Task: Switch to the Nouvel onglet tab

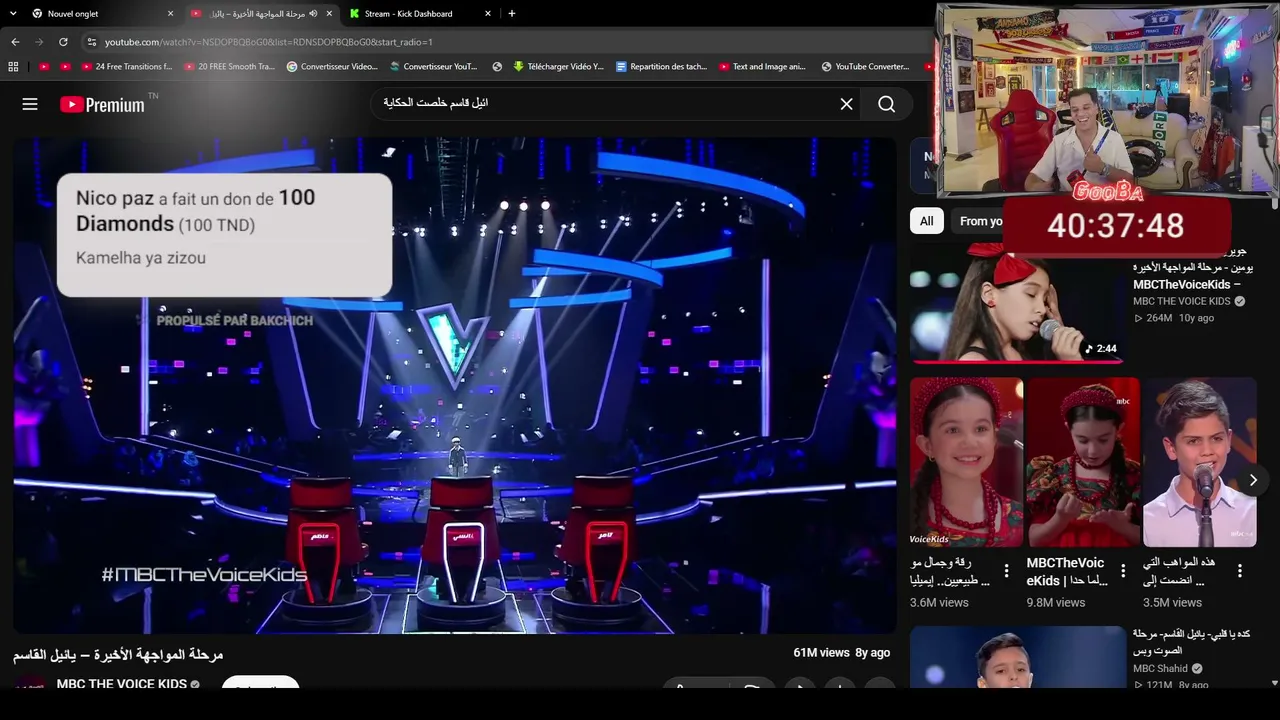Action: (100, 14)
